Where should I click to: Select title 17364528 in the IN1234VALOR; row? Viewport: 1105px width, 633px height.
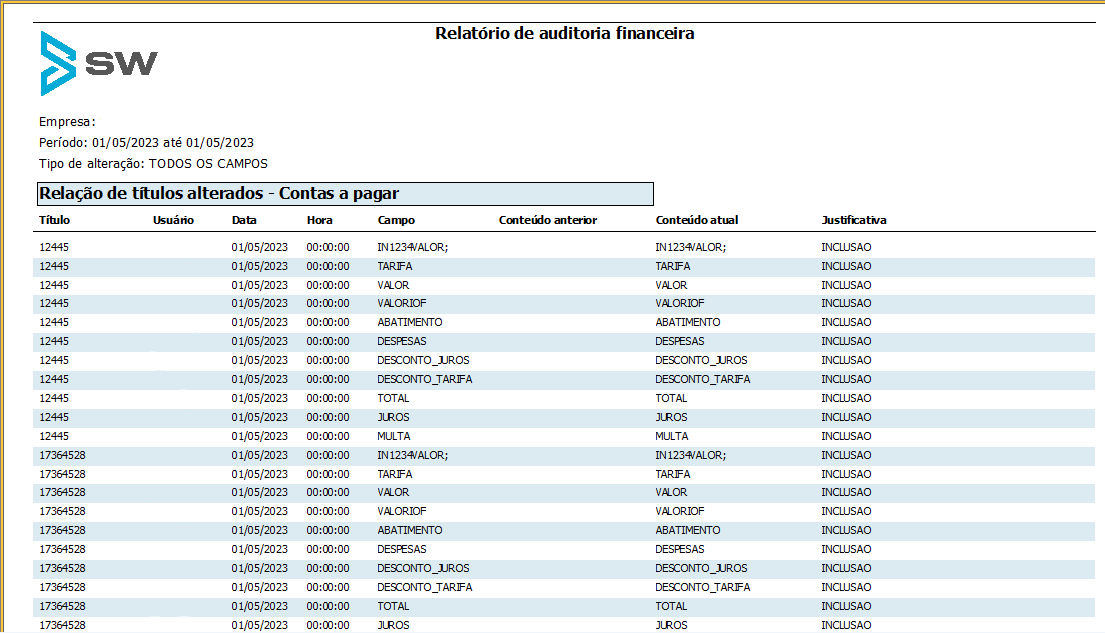(63, 455)
